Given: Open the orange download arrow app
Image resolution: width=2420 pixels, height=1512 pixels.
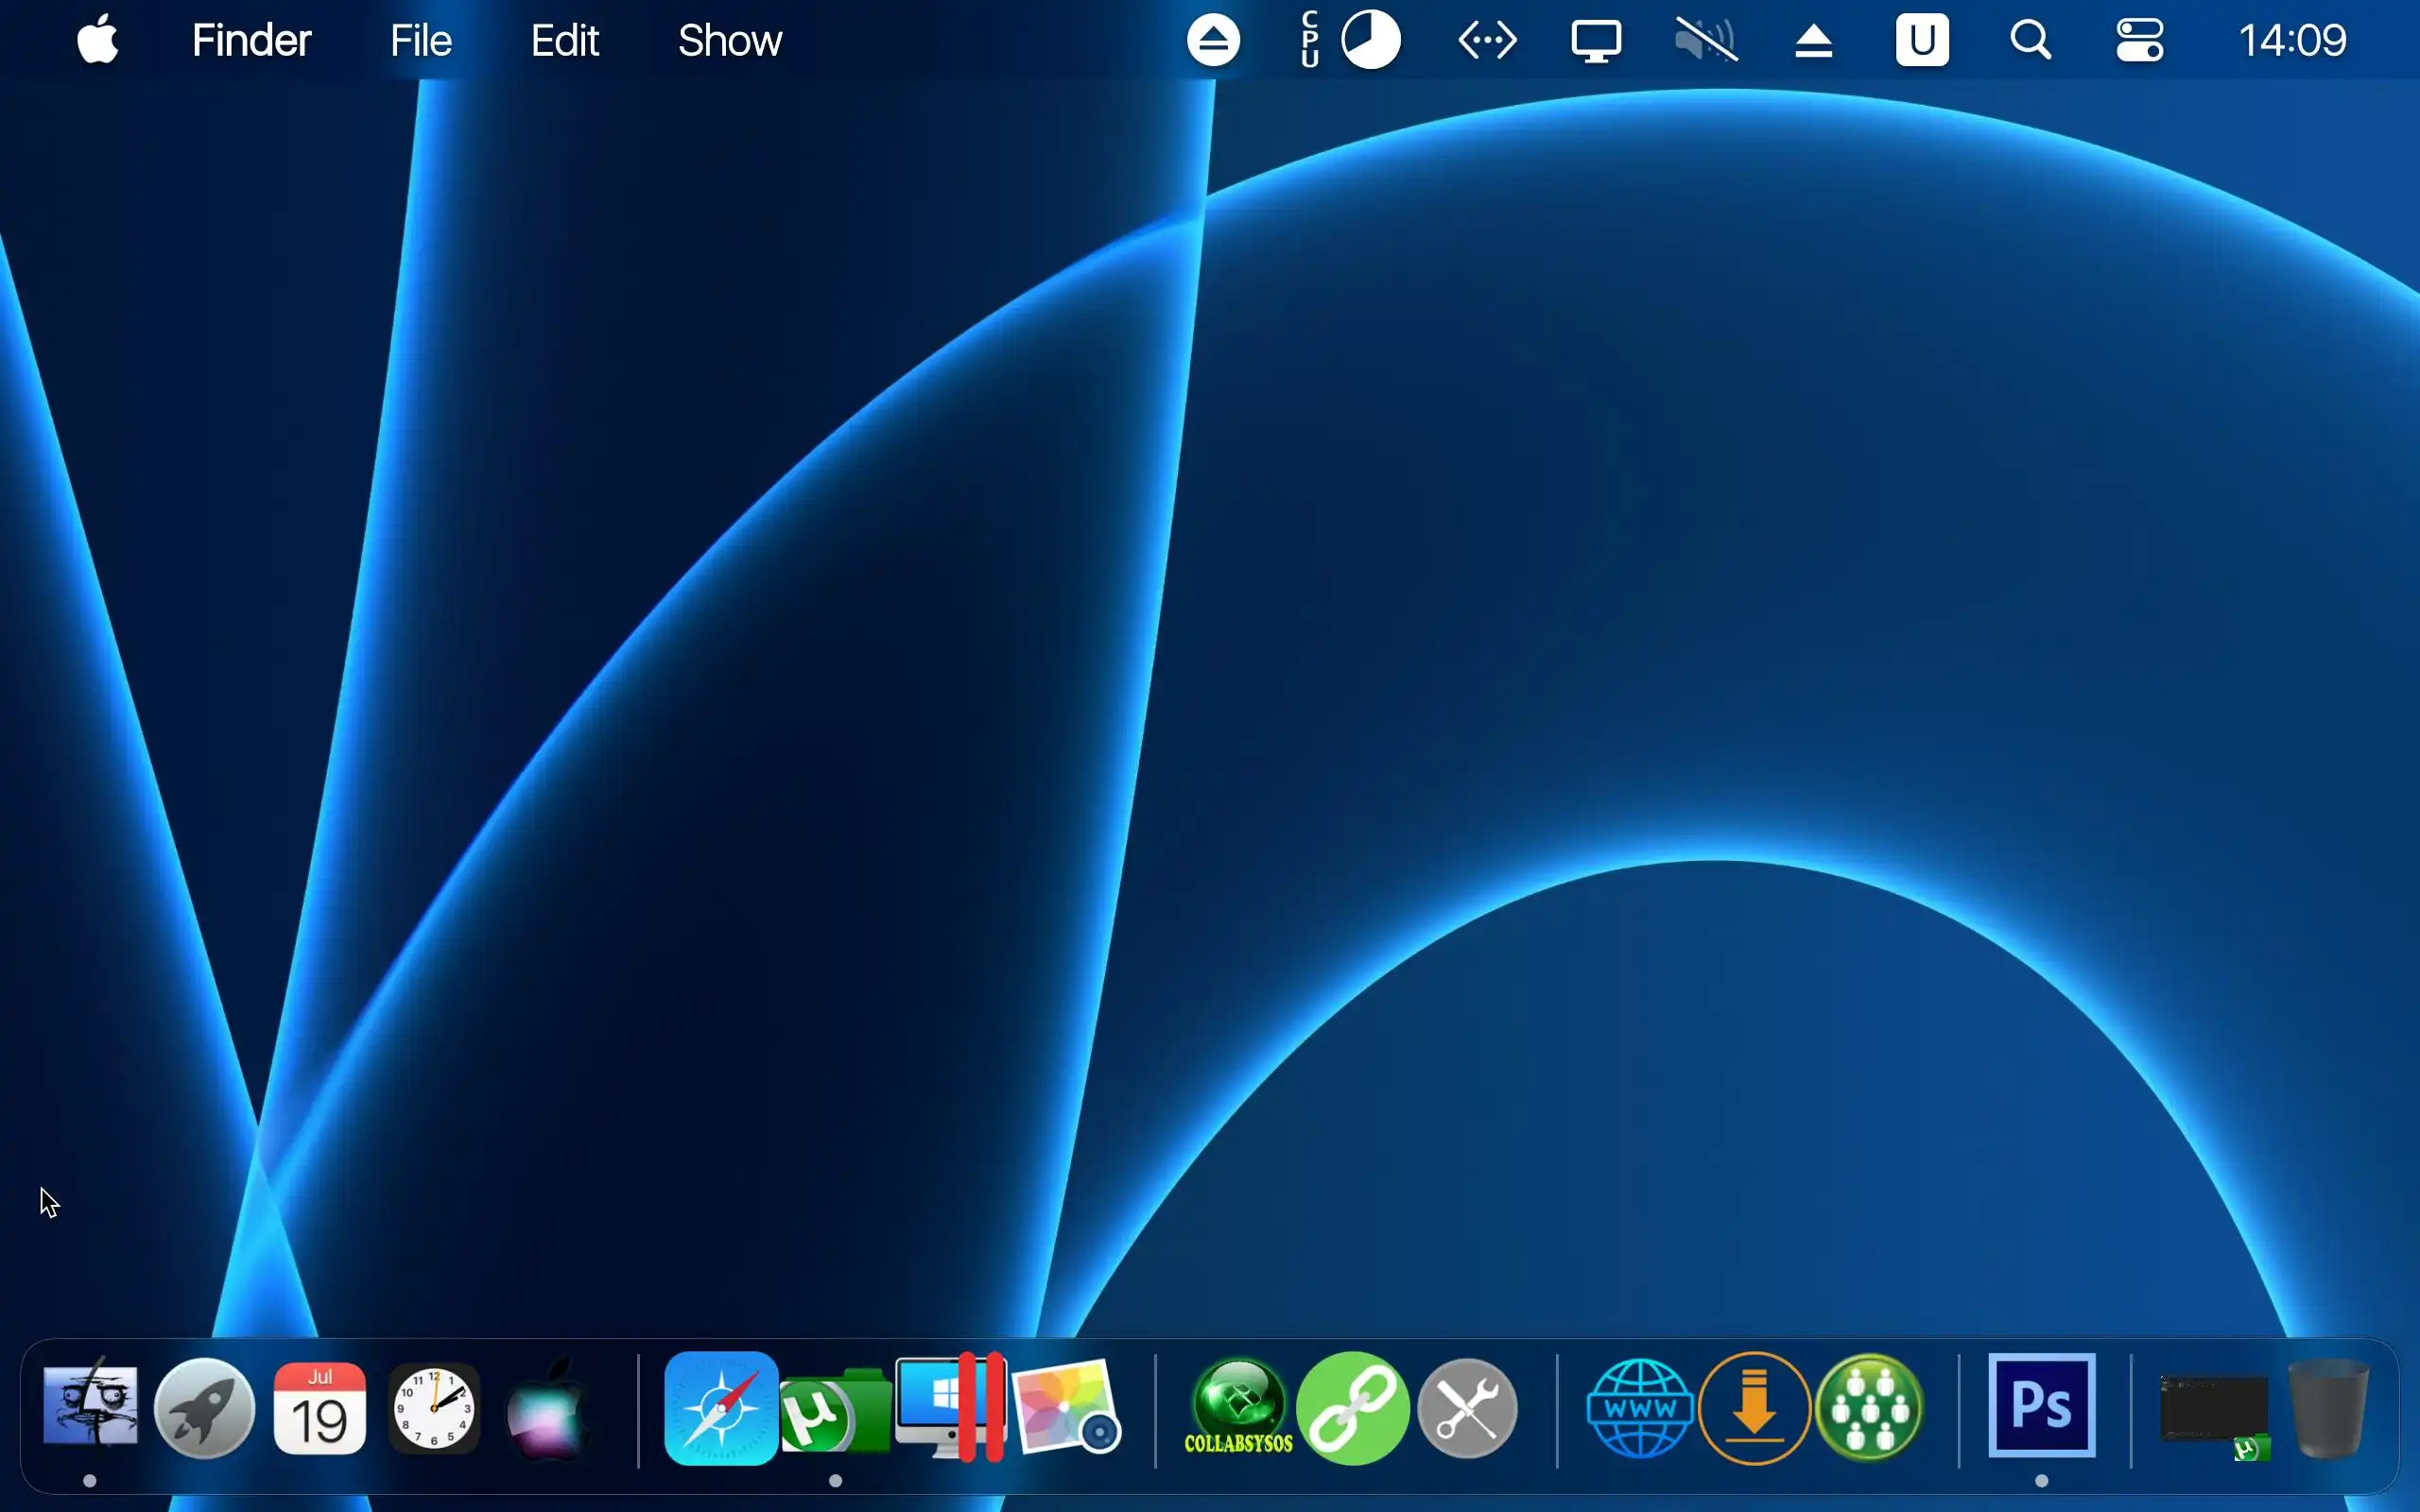Looking at the screenshot, I should pyautogui.click(x=1754, y=1408).
